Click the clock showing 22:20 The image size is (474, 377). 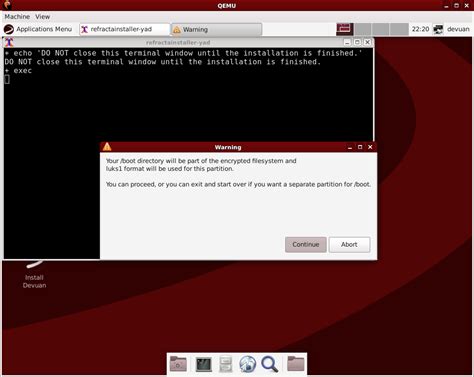coord(420,29)
